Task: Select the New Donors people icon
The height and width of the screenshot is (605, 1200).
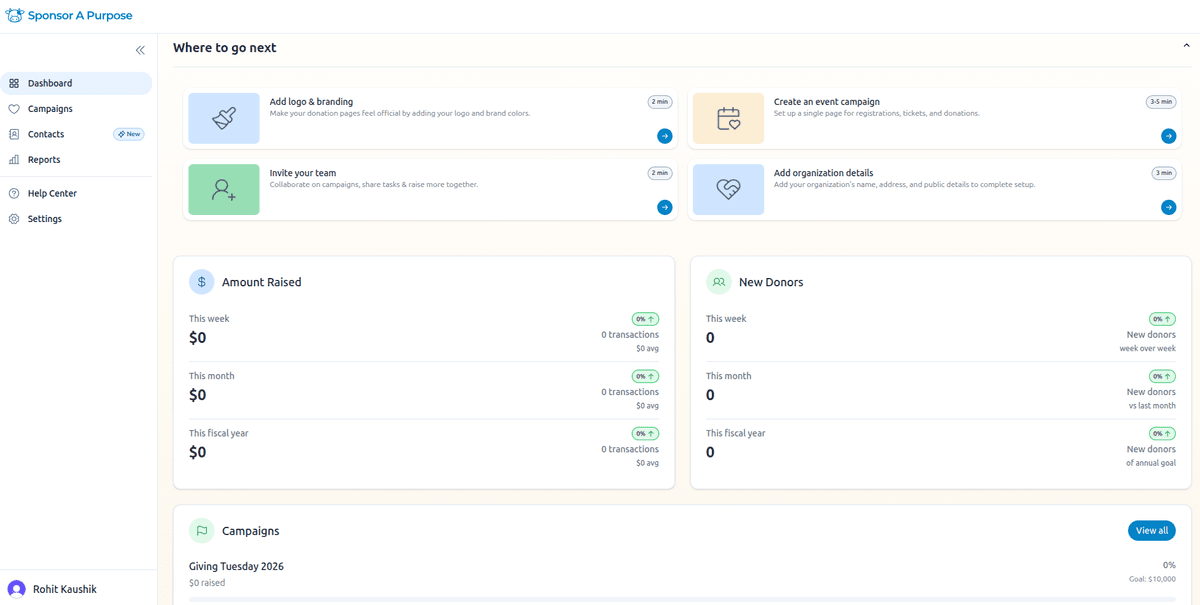Action: coord(718,281)
